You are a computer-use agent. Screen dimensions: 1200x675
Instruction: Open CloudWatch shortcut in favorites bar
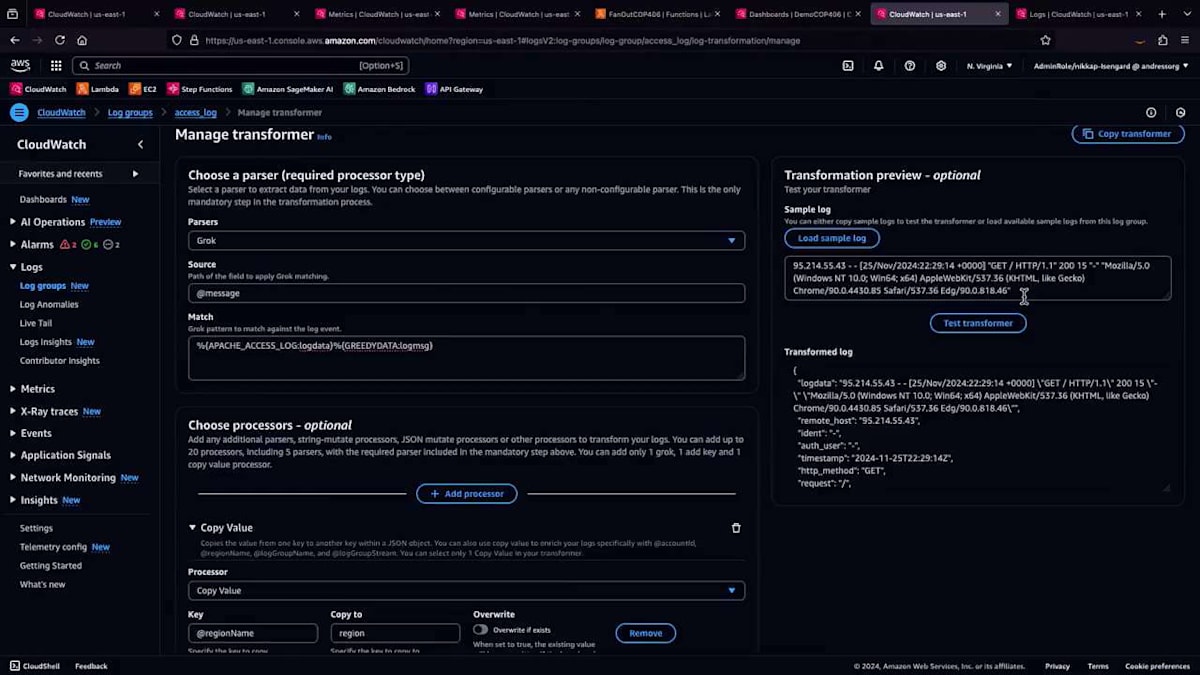[38, 89]
